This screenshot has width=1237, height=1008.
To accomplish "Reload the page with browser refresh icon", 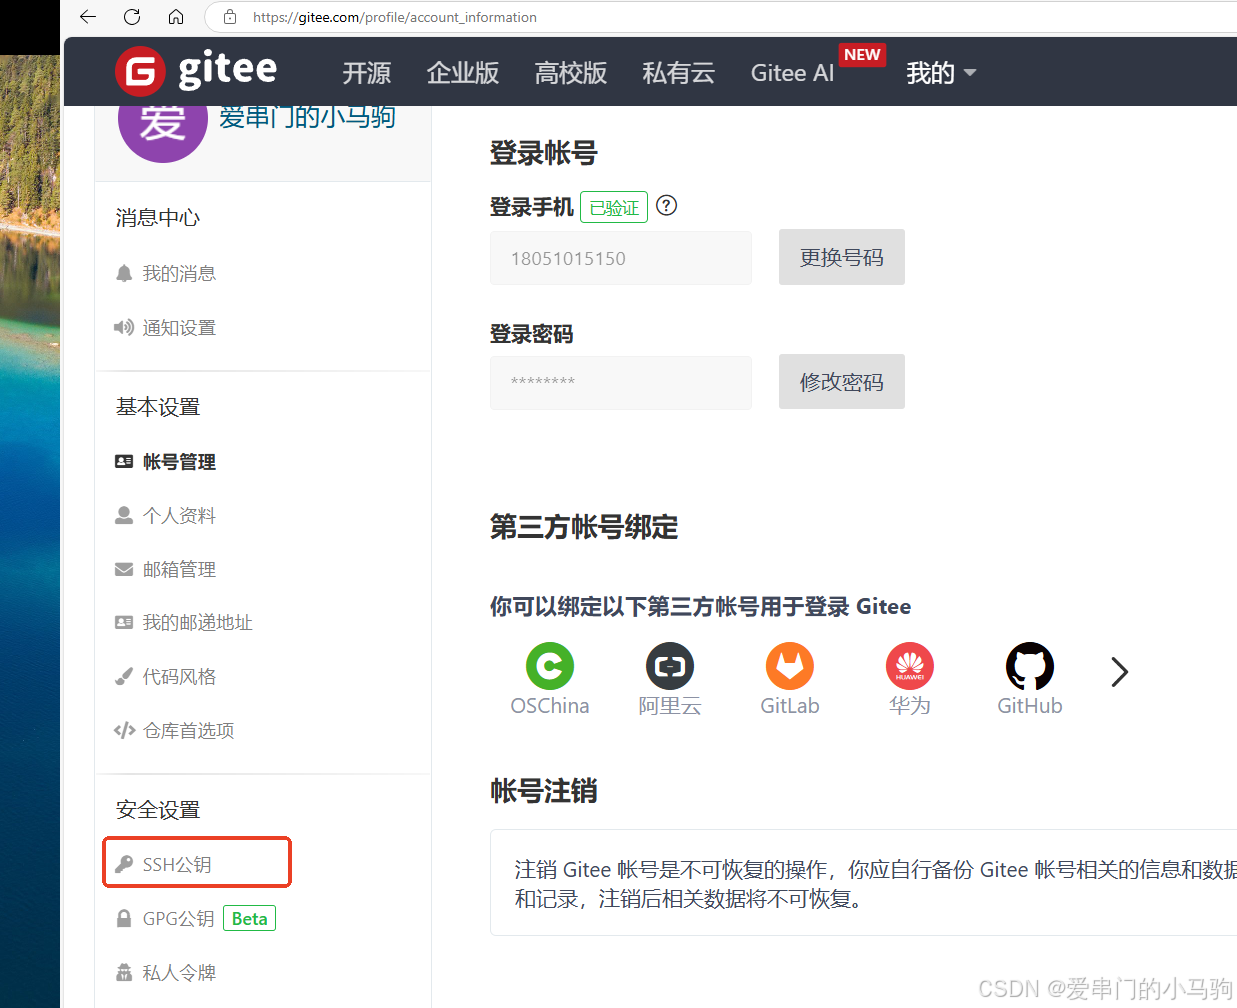I will point(132,17).
